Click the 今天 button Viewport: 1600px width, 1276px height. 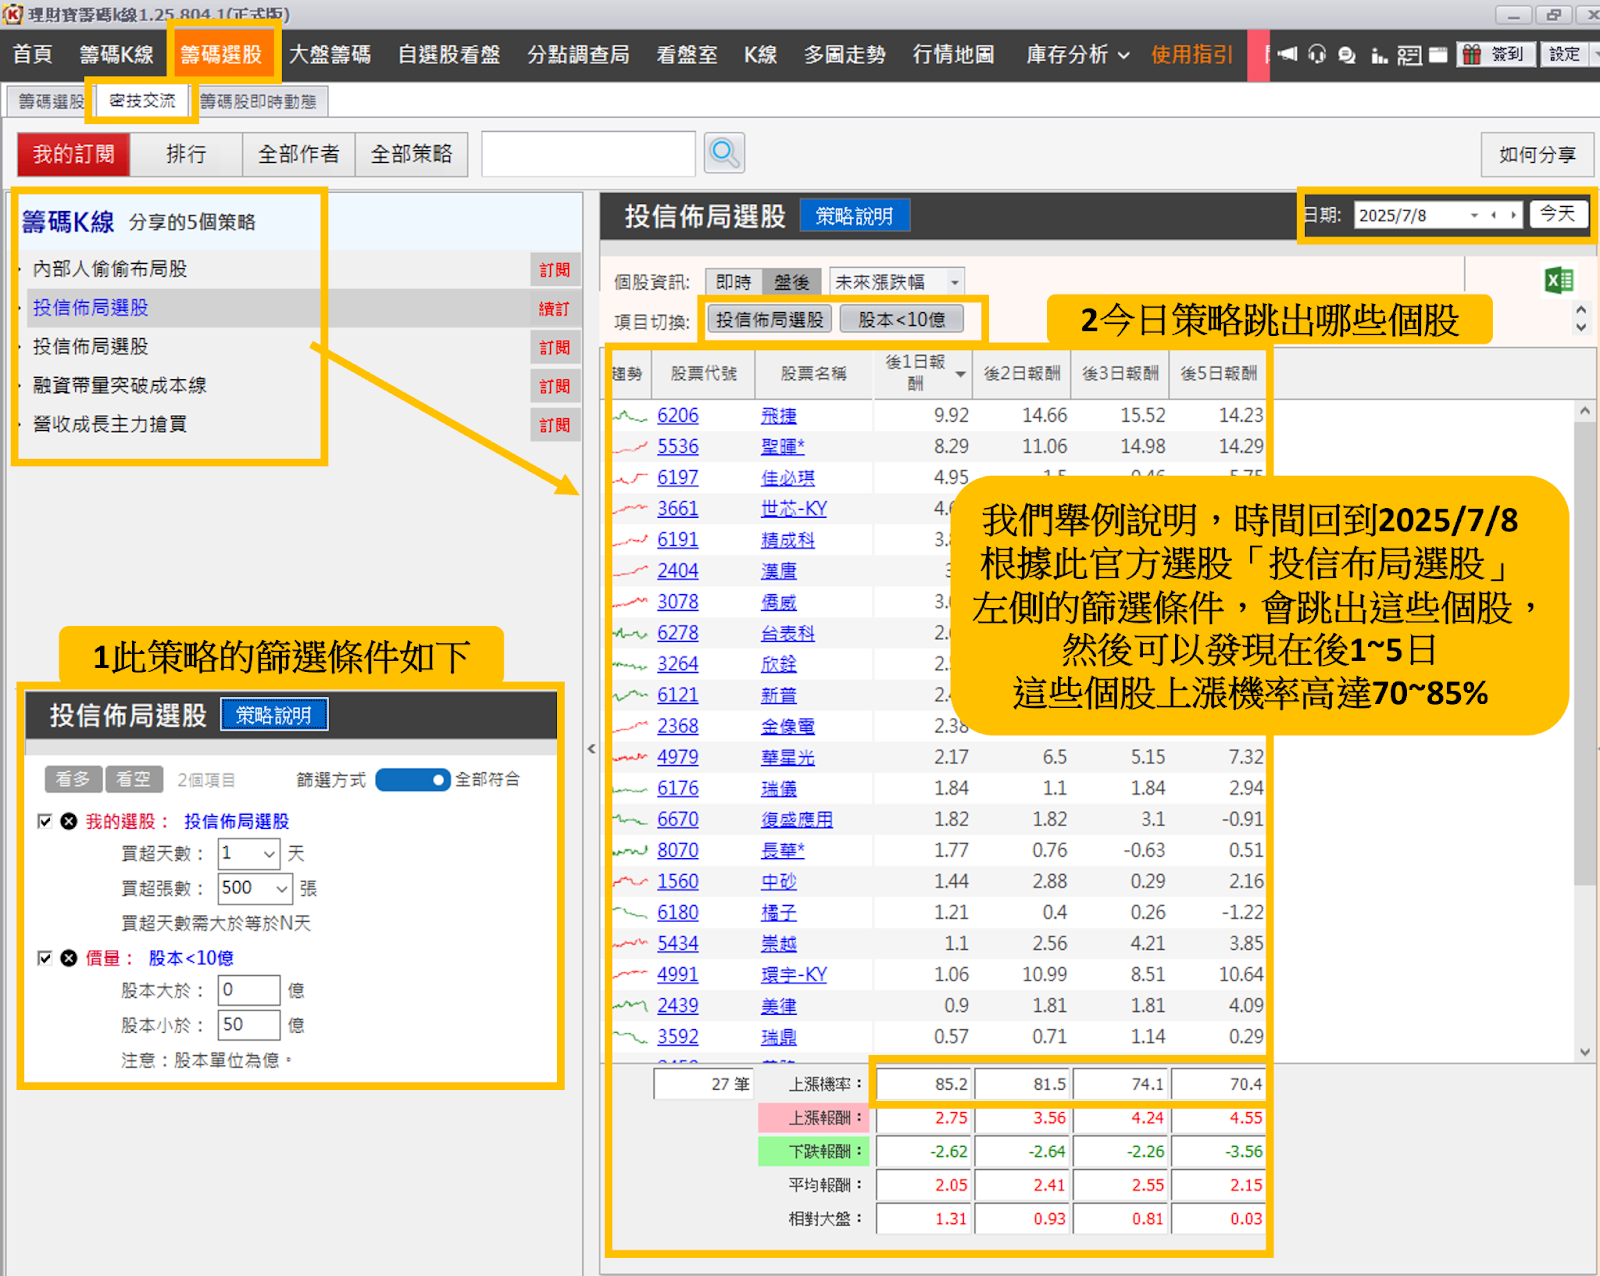[1557, 214]
